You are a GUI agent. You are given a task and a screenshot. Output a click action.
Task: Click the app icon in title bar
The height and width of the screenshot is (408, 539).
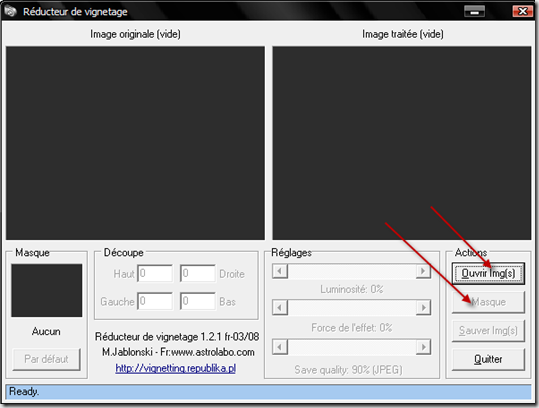point(10,11)
